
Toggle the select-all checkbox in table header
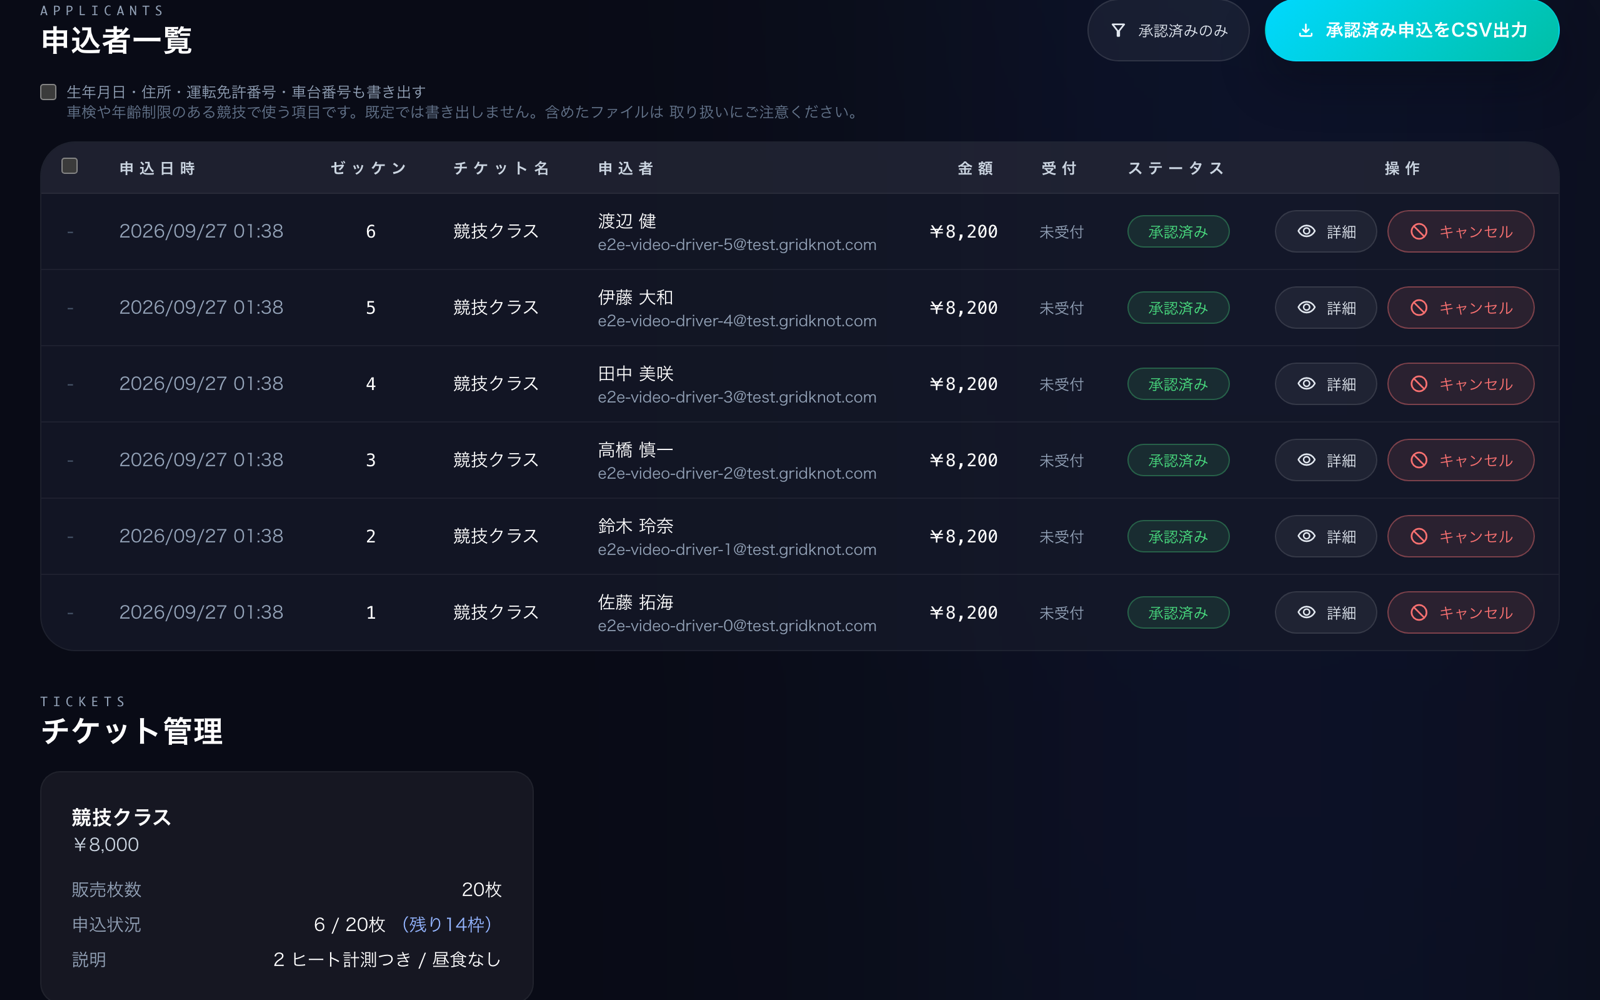[x=69, y=166]
